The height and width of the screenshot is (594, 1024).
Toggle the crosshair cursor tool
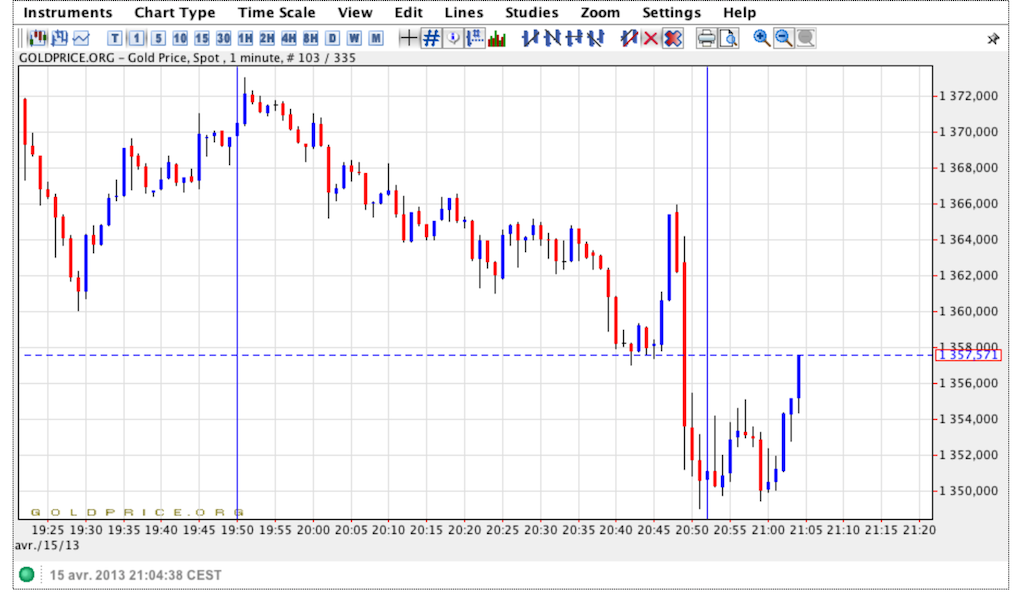pos(408,38)
